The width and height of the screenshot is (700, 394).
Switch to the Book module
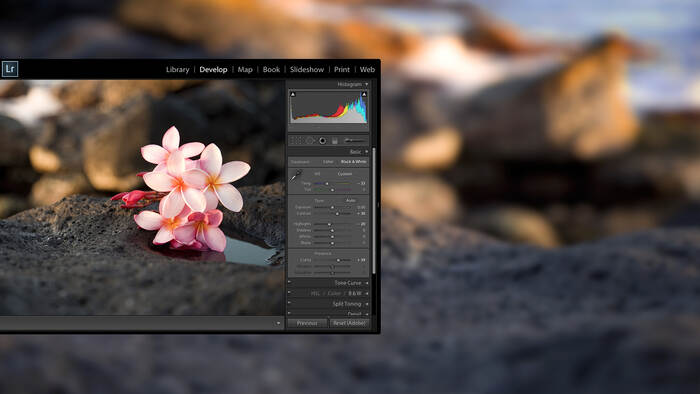click(271, 69)
